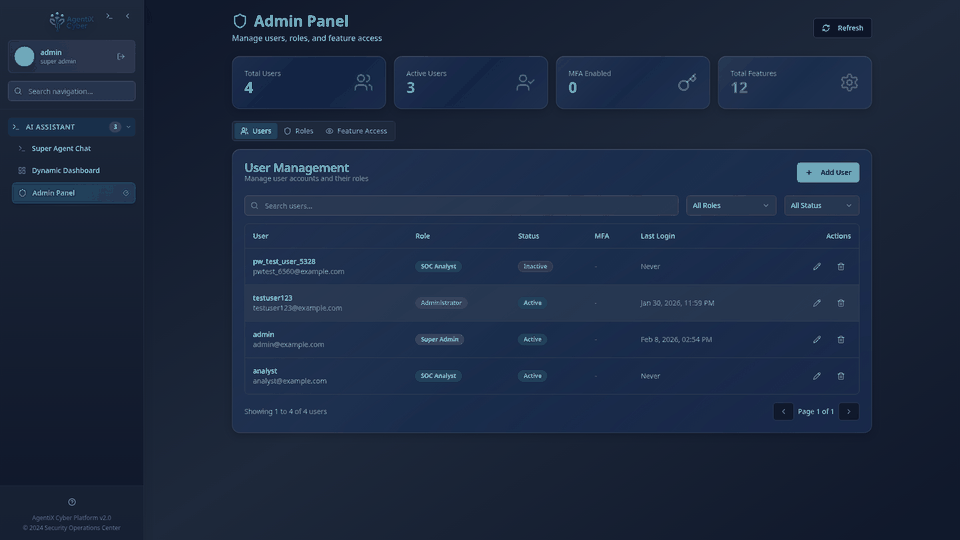Click the Showing 1 to 4 of 4 users text
Screen dimensions: 960x540
pyautogui.click(x=285, y=411)
